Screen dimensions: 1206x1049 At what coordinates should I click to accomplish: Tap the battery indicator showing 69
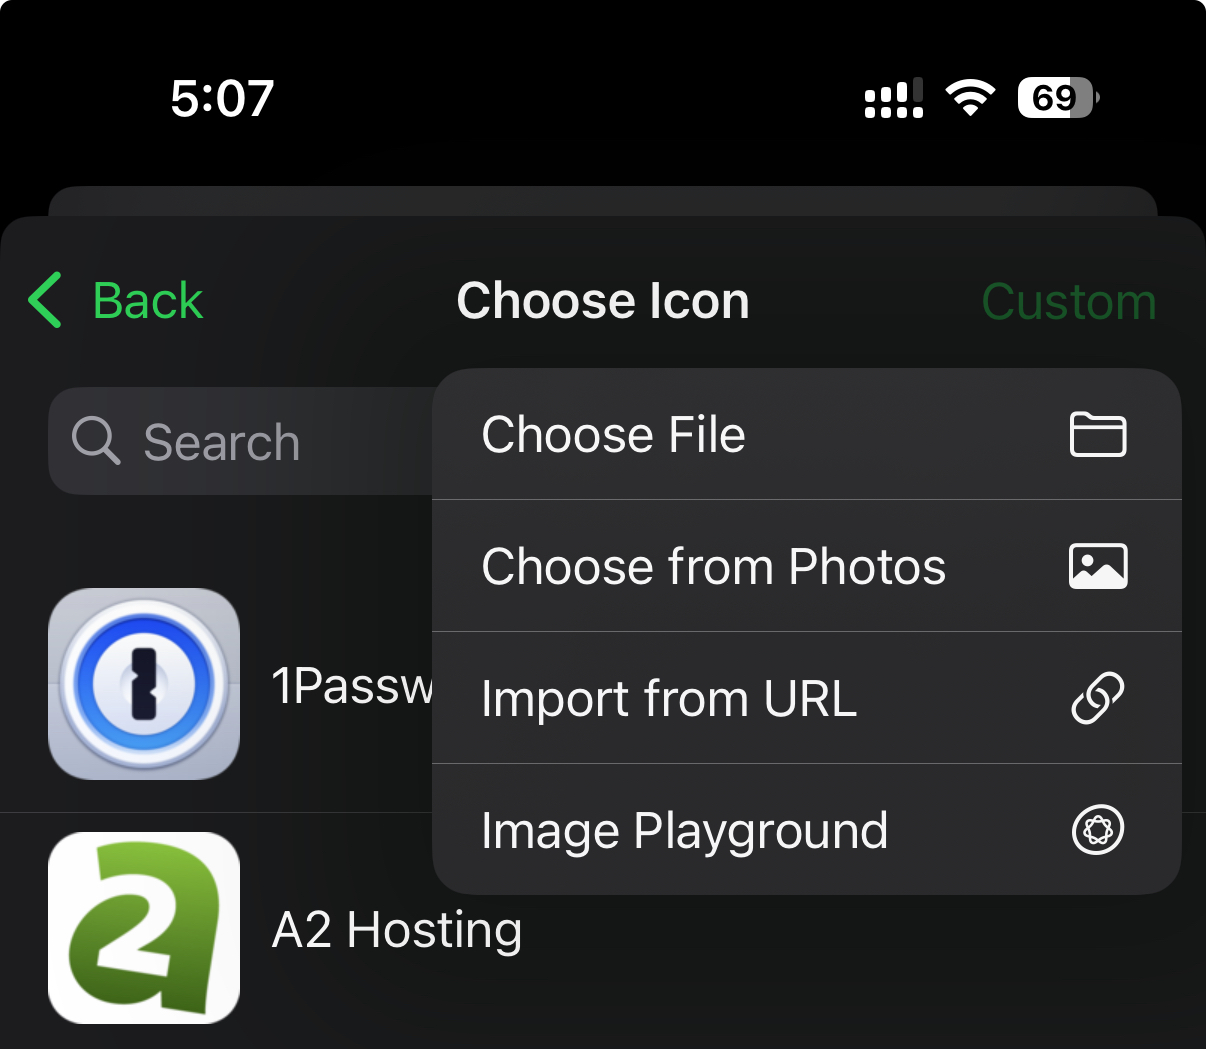coord(1058,98)
